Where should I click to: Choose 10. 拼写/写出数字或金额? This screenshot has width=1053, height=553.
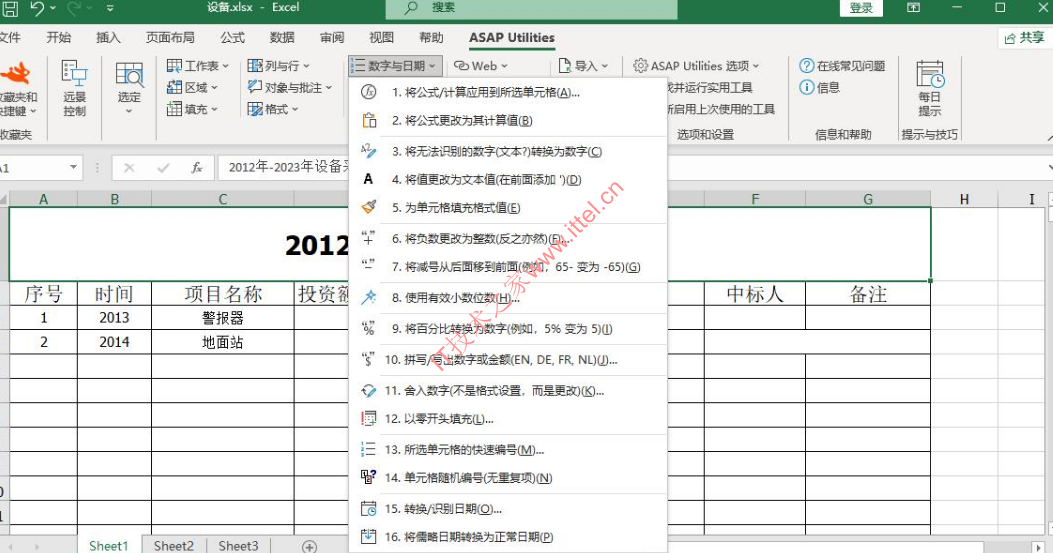point(508,360)
